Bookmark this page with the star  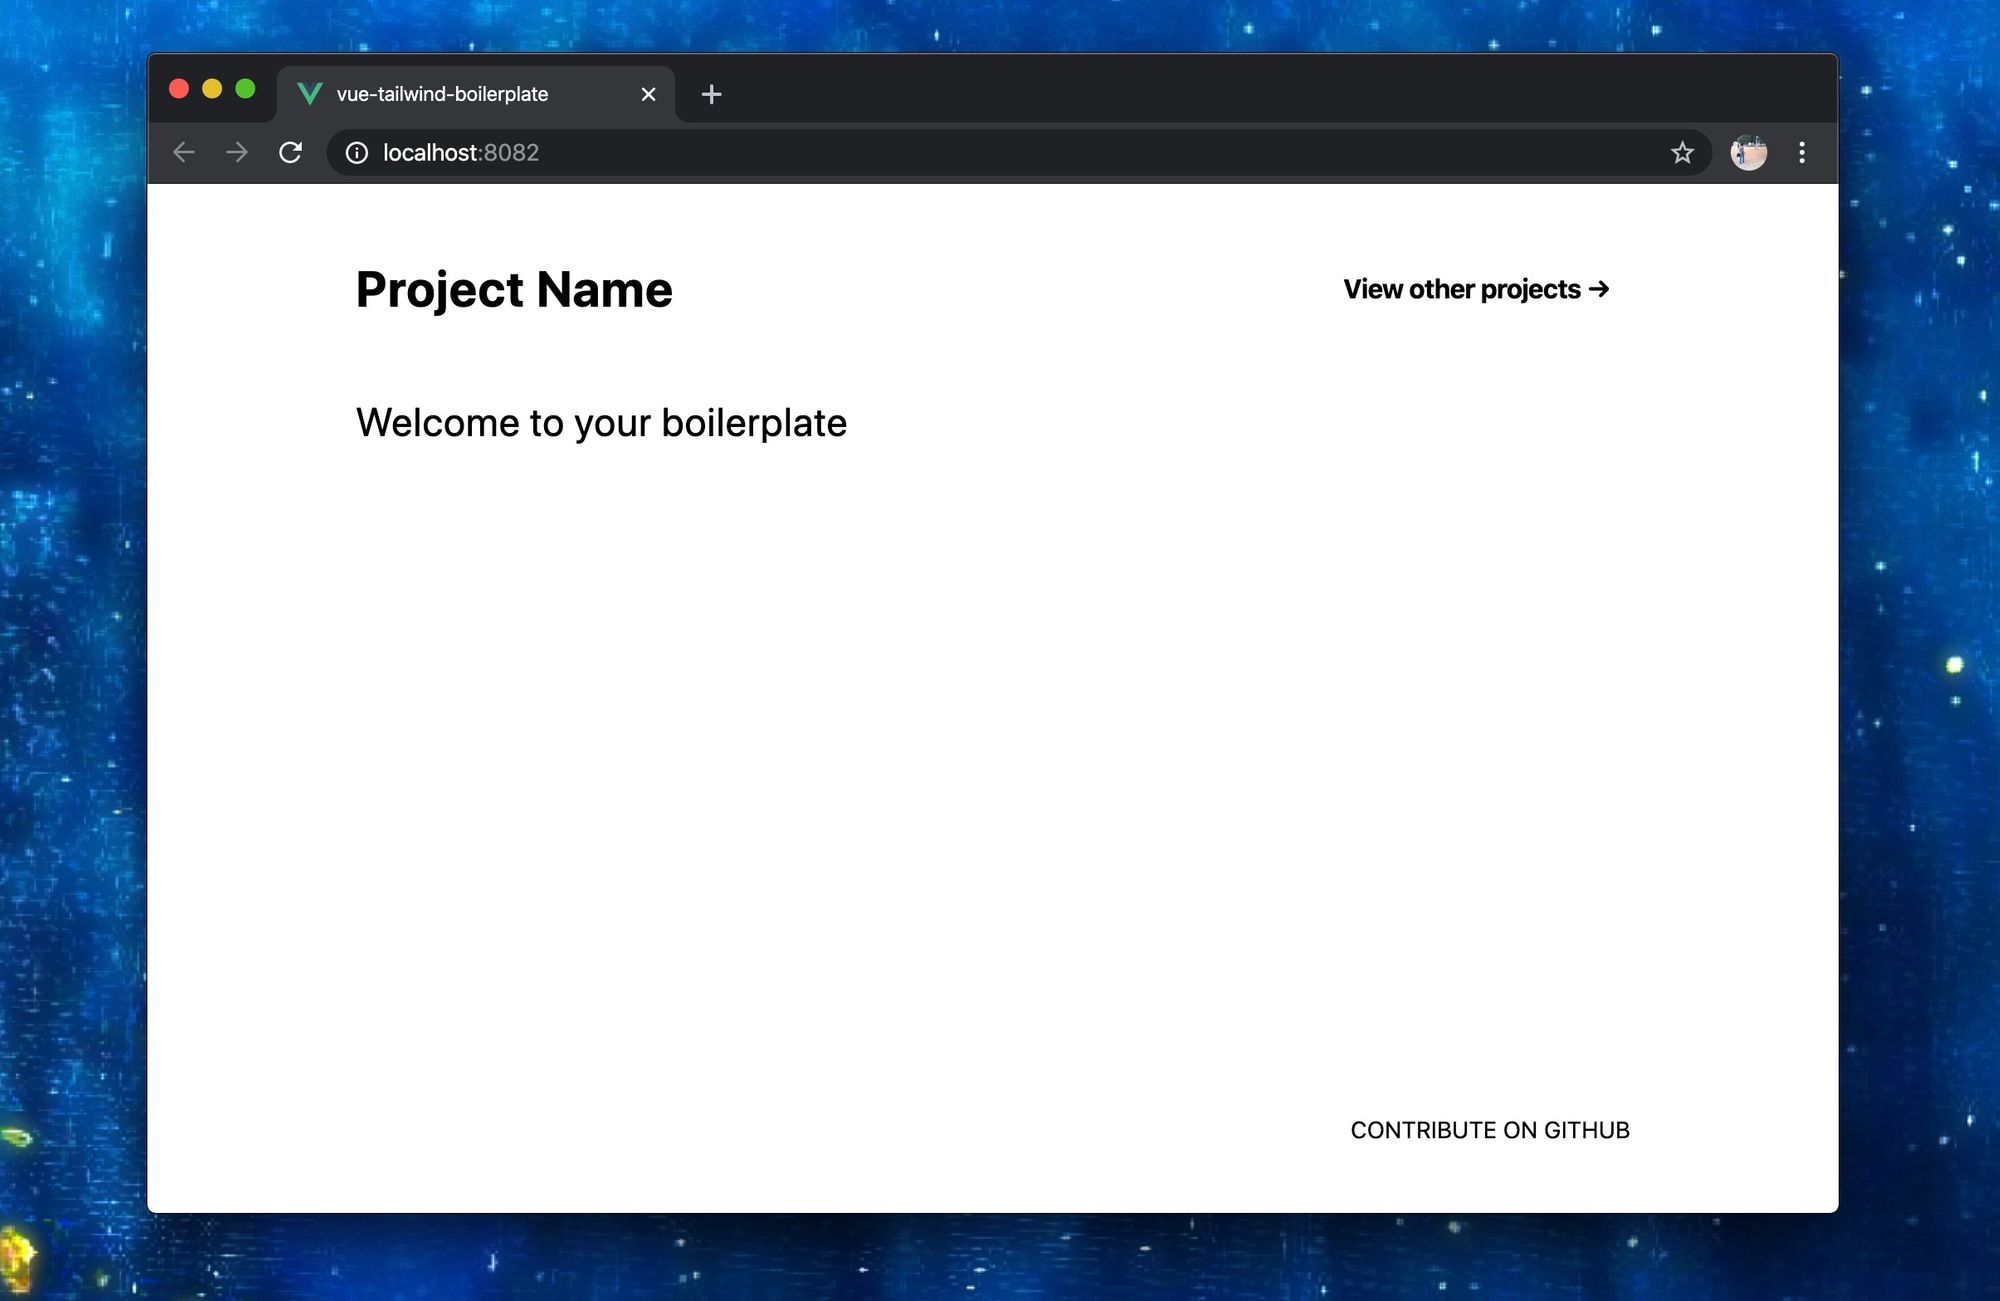[x=1682, y=152]
